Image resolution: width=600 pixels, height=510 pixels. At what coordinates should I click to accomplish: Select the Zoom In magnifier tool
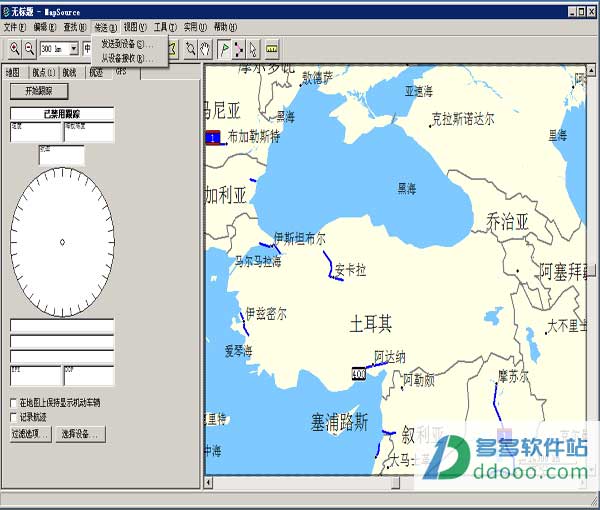[15, 49]
